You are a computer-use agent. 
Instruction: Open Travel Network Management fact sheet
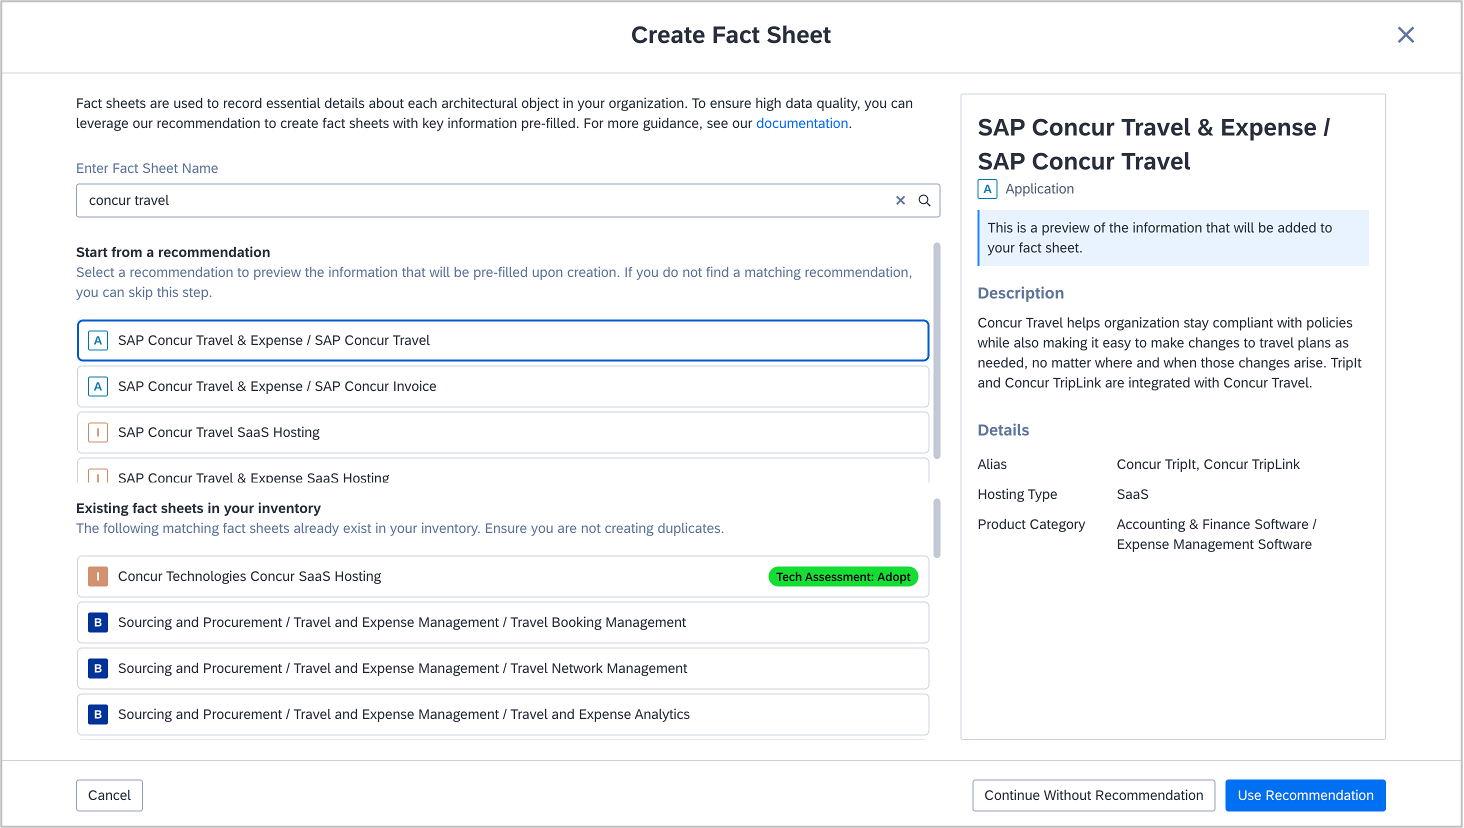pyautogui.click(x=503, y=668)
